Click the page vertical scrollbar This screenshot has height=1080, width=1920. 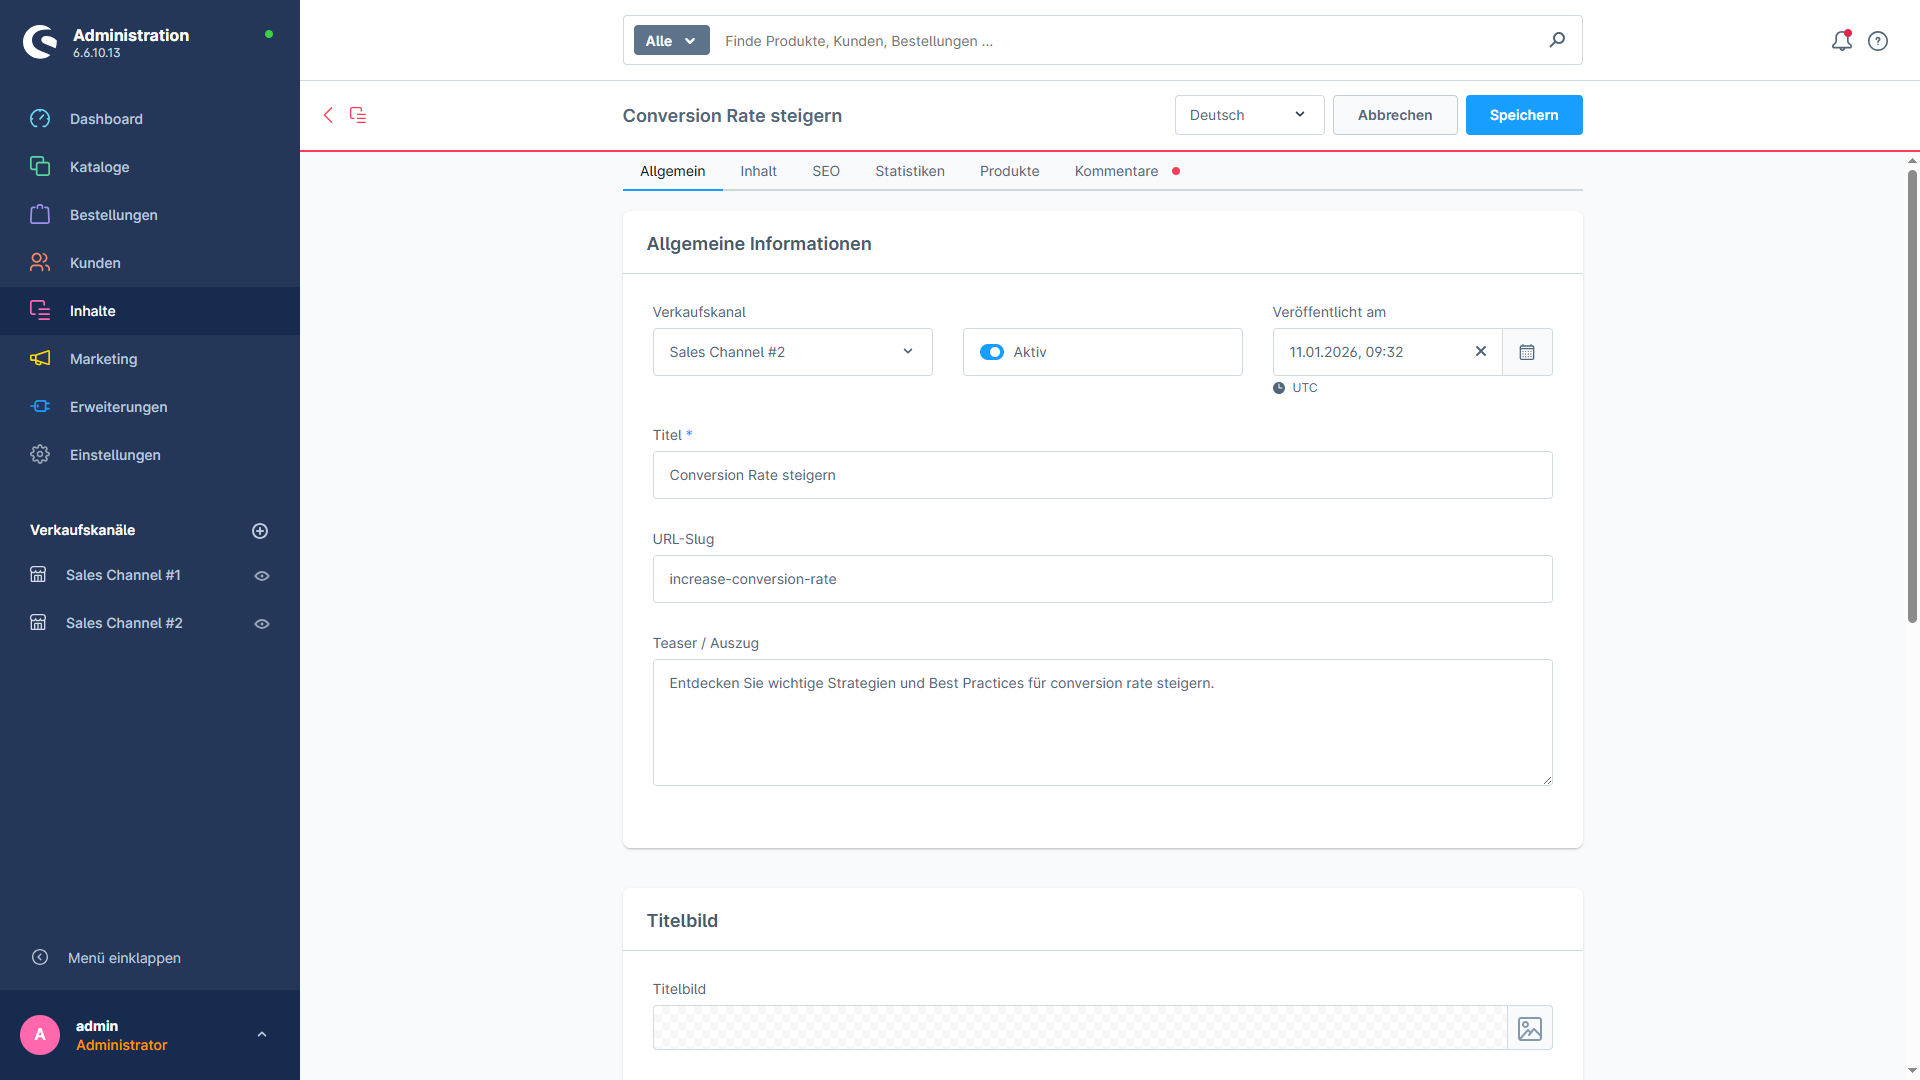[1912, 396]
